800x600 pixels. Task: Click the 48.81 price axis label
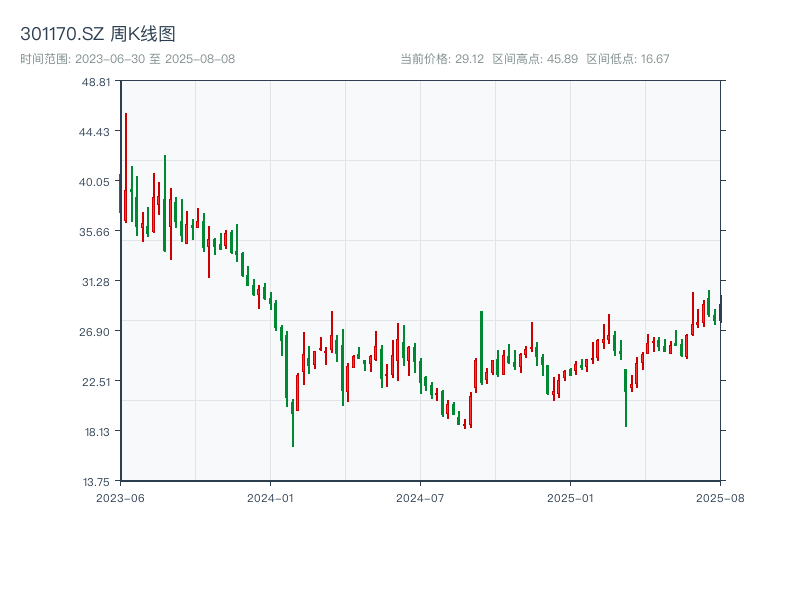pos(97,82)
